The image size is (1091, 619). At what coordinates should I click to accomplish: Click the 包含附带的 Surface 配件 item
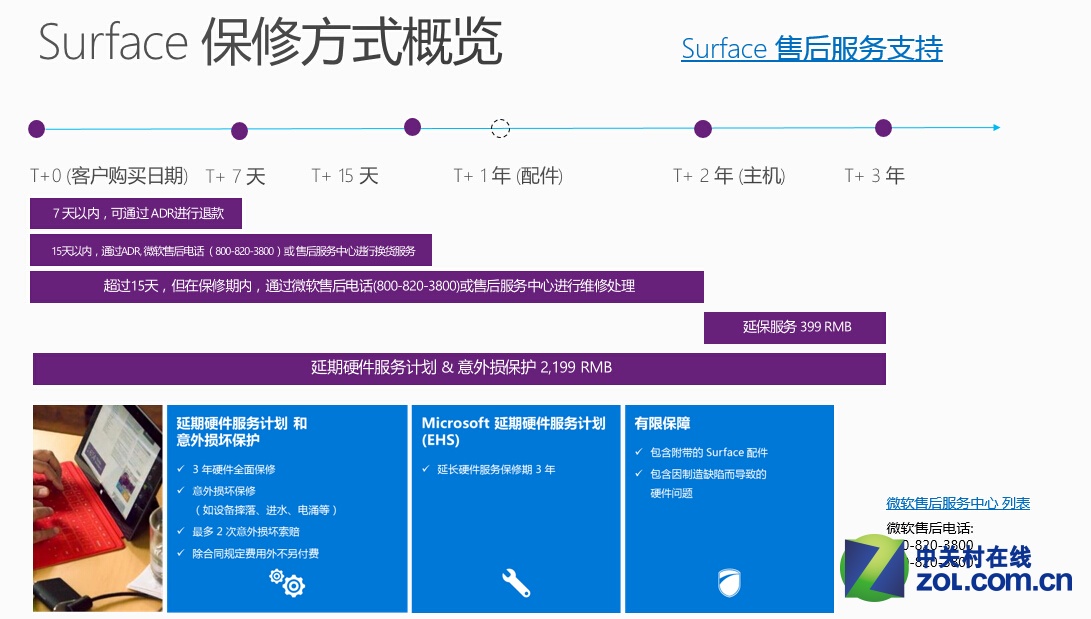coord(709,452)
